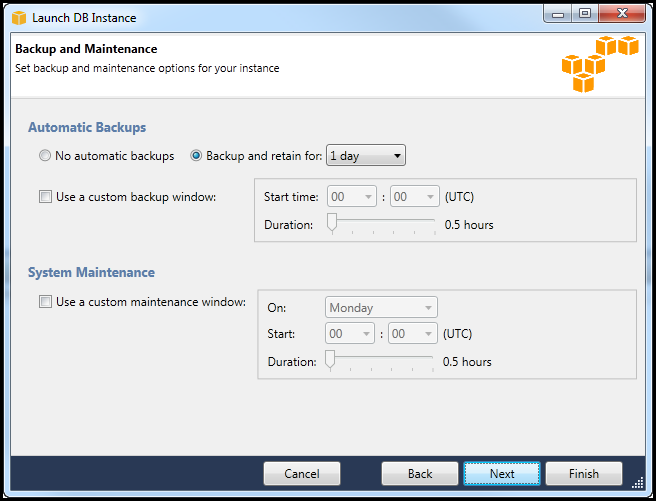656x501 pixels.
Task: Open backup Start time hour dropdown
Action: pos(351,197)
